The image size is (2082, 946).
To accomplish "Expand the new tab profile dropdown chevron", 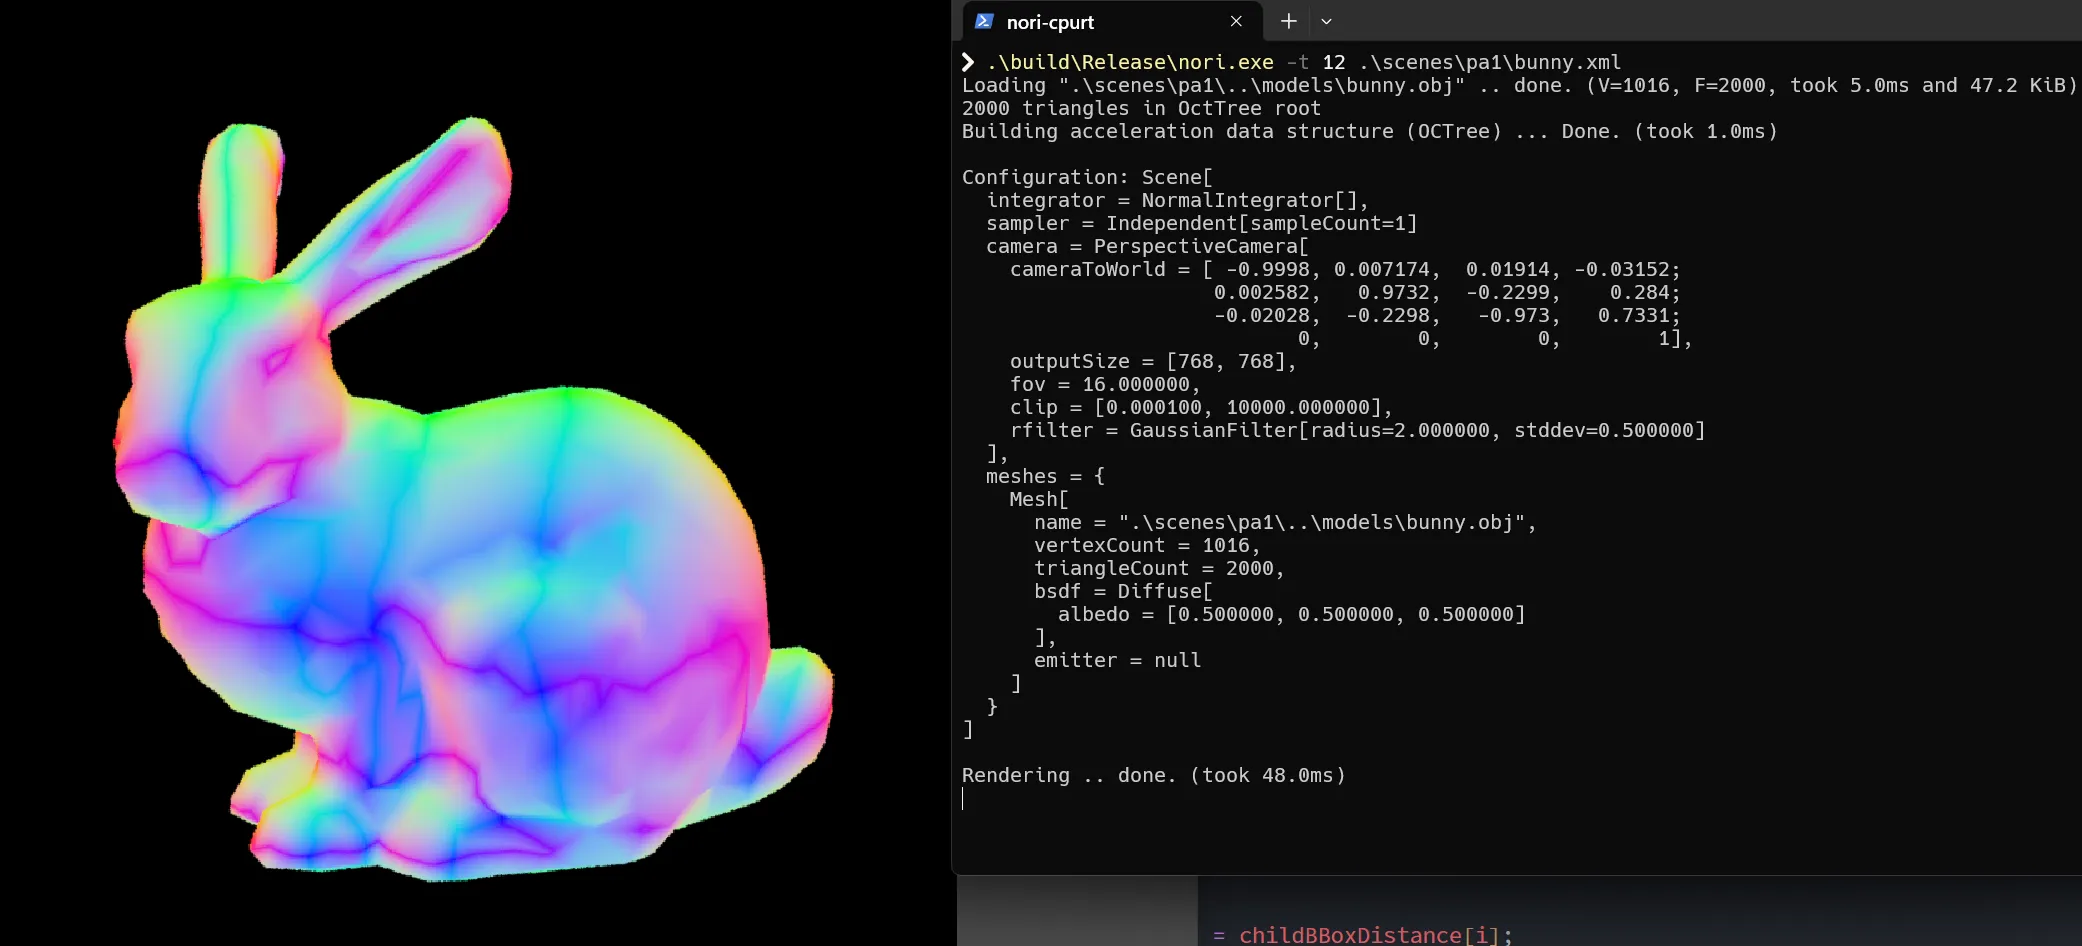I will [1326, 21].
